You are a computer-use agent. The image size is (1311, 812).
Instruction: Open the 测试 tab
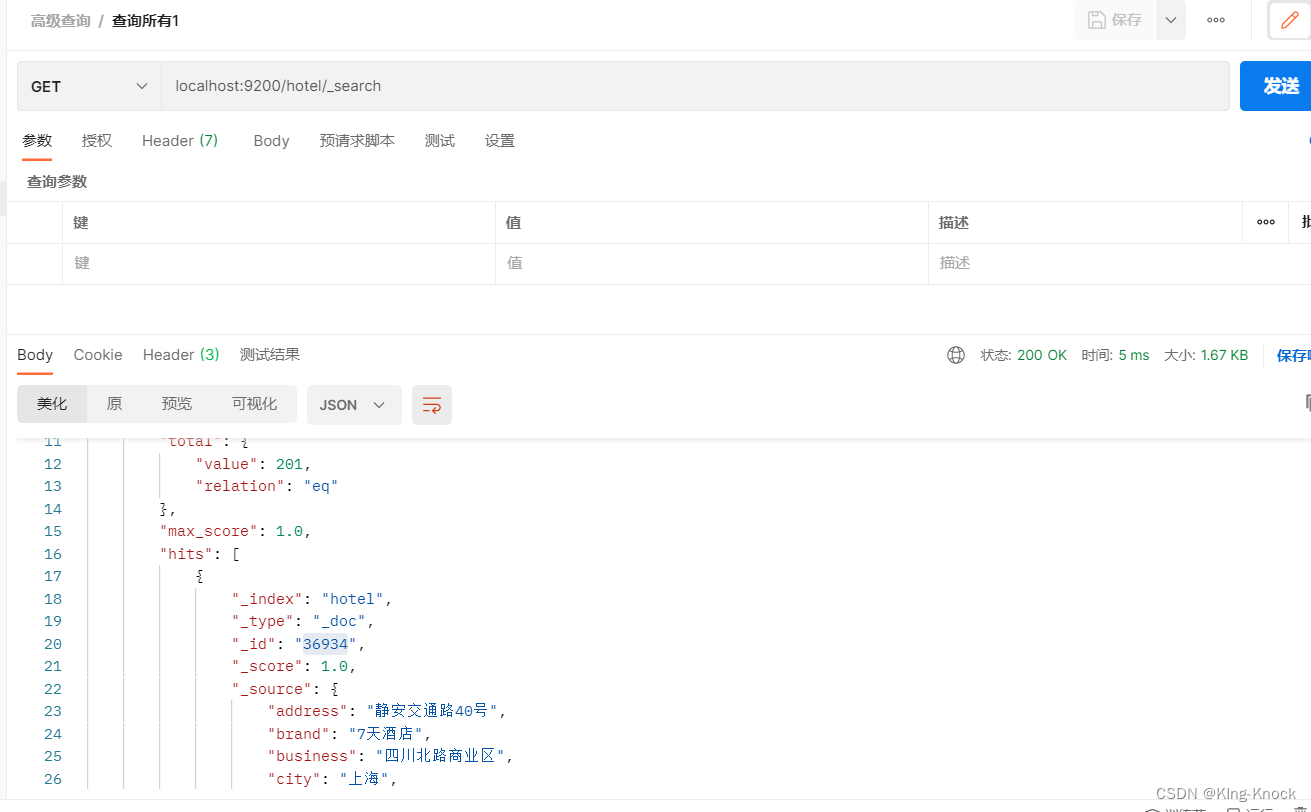click(x=440, y=141)
